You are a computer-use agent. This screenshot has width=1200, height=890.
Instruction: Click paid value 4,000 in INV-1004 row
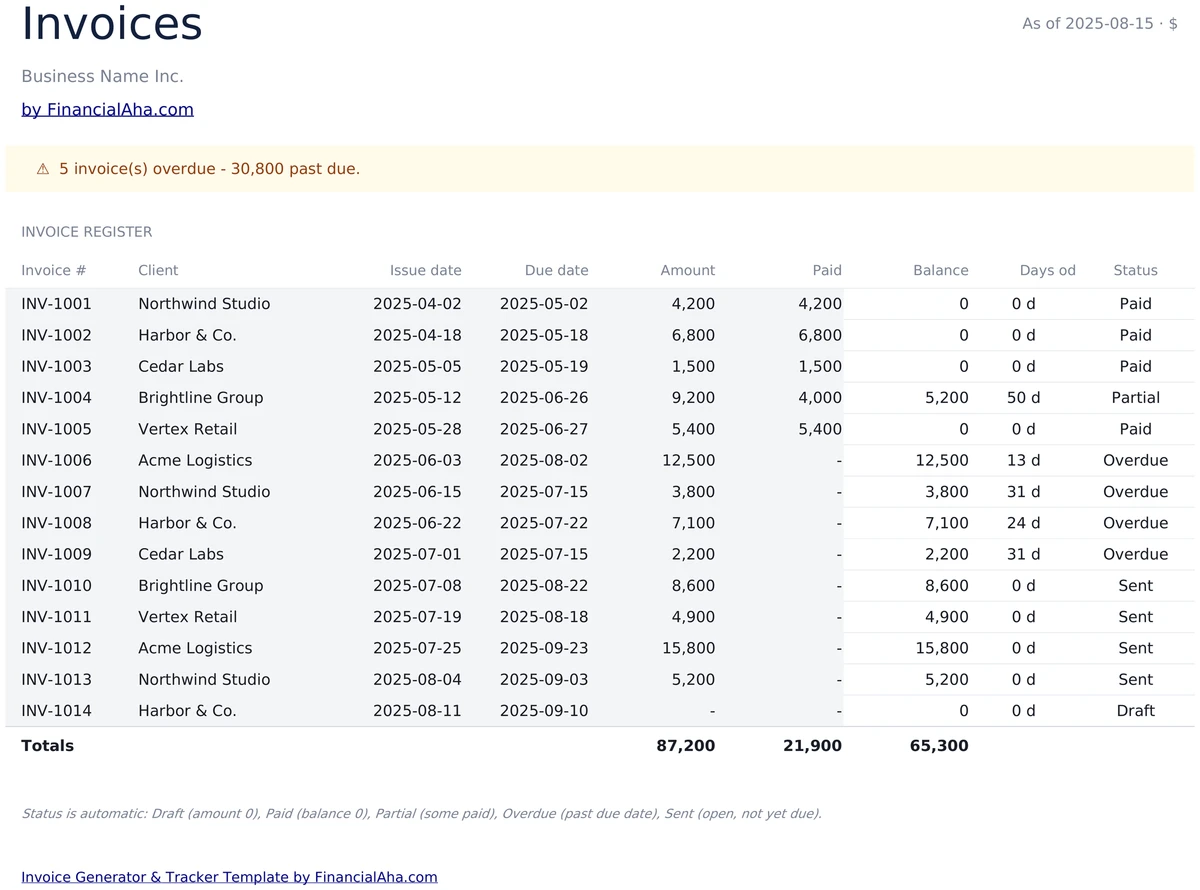tap(820, 398)
